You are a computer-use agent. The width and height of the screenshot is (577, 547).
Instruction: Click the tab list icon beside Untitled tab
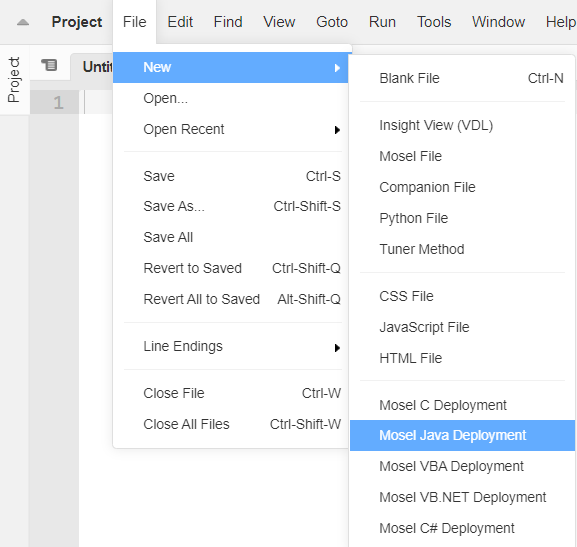tap(49, 66)
